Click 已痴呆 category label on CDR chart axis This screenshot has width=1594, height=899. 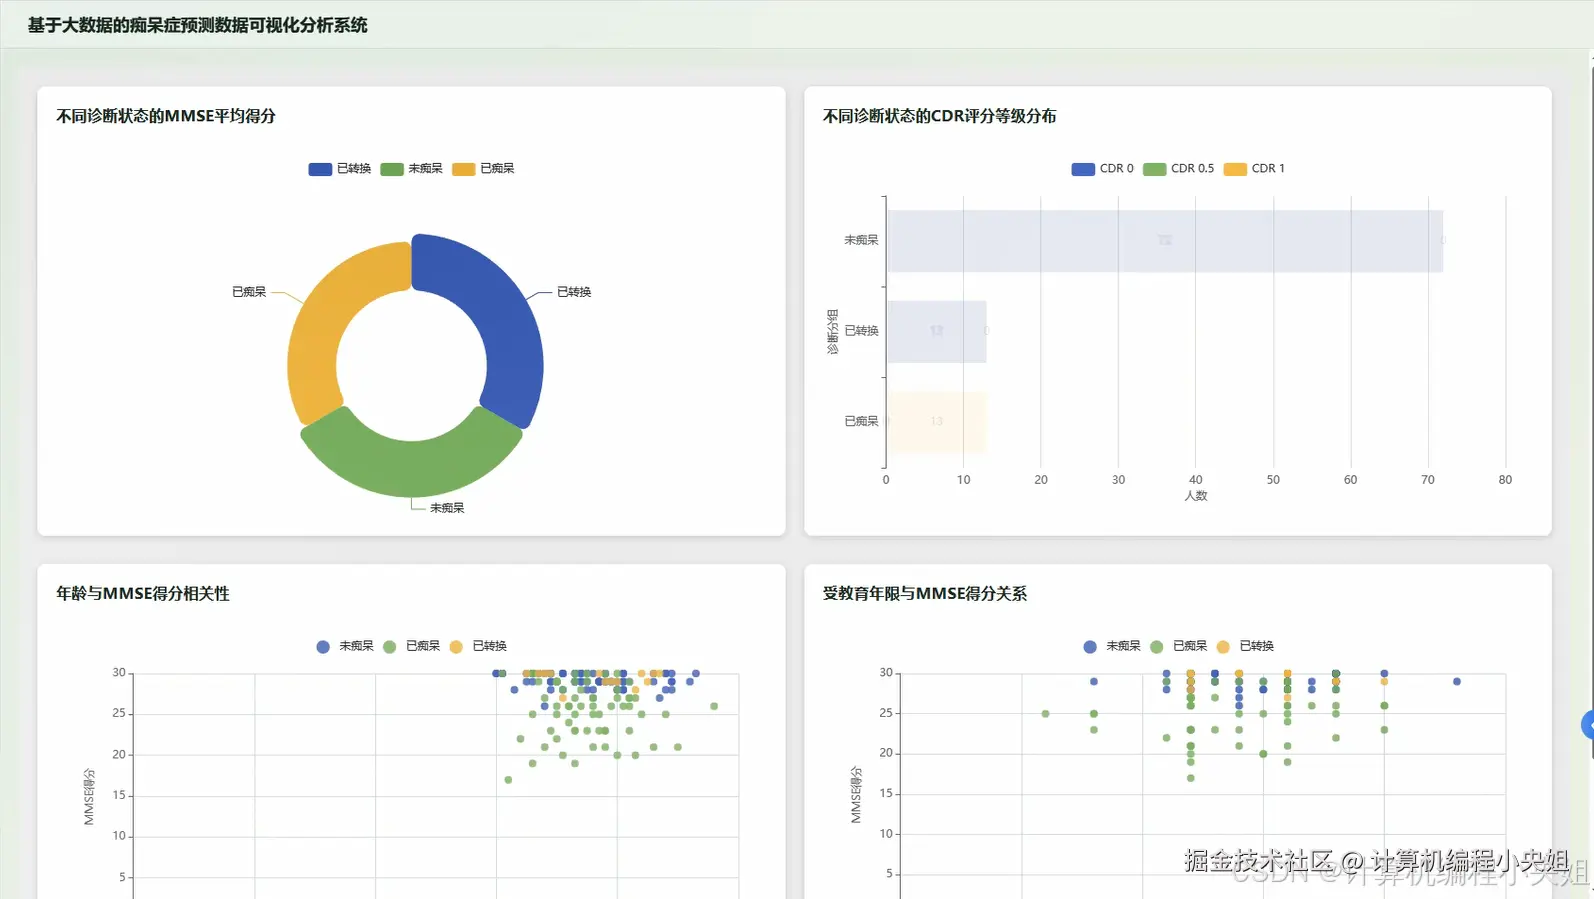[861, 422]
